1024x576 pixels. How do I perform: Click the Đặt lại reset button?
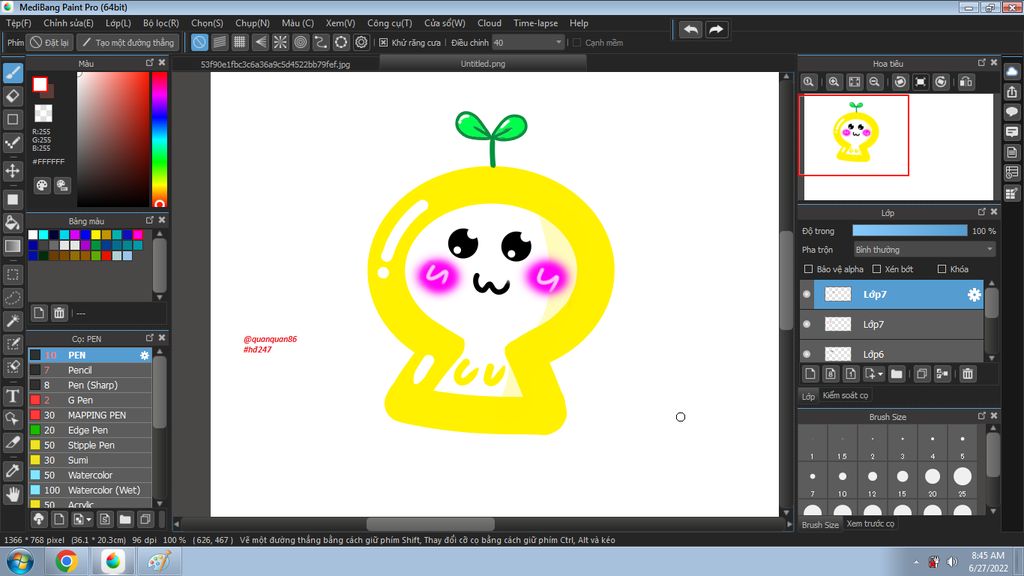(50, 42)
